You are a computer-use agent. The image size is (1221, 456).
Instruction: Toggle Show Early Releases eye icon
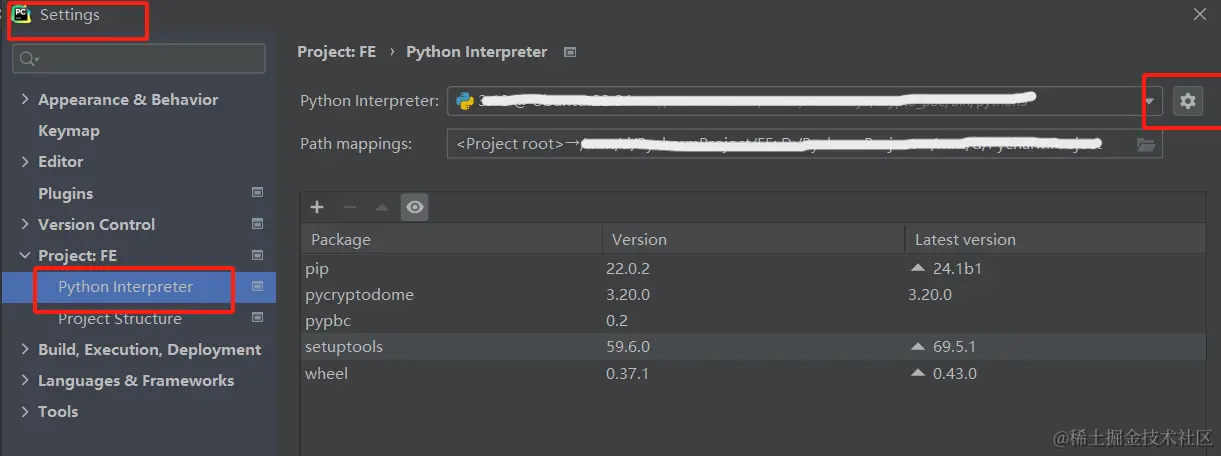[x=415, y=207]
